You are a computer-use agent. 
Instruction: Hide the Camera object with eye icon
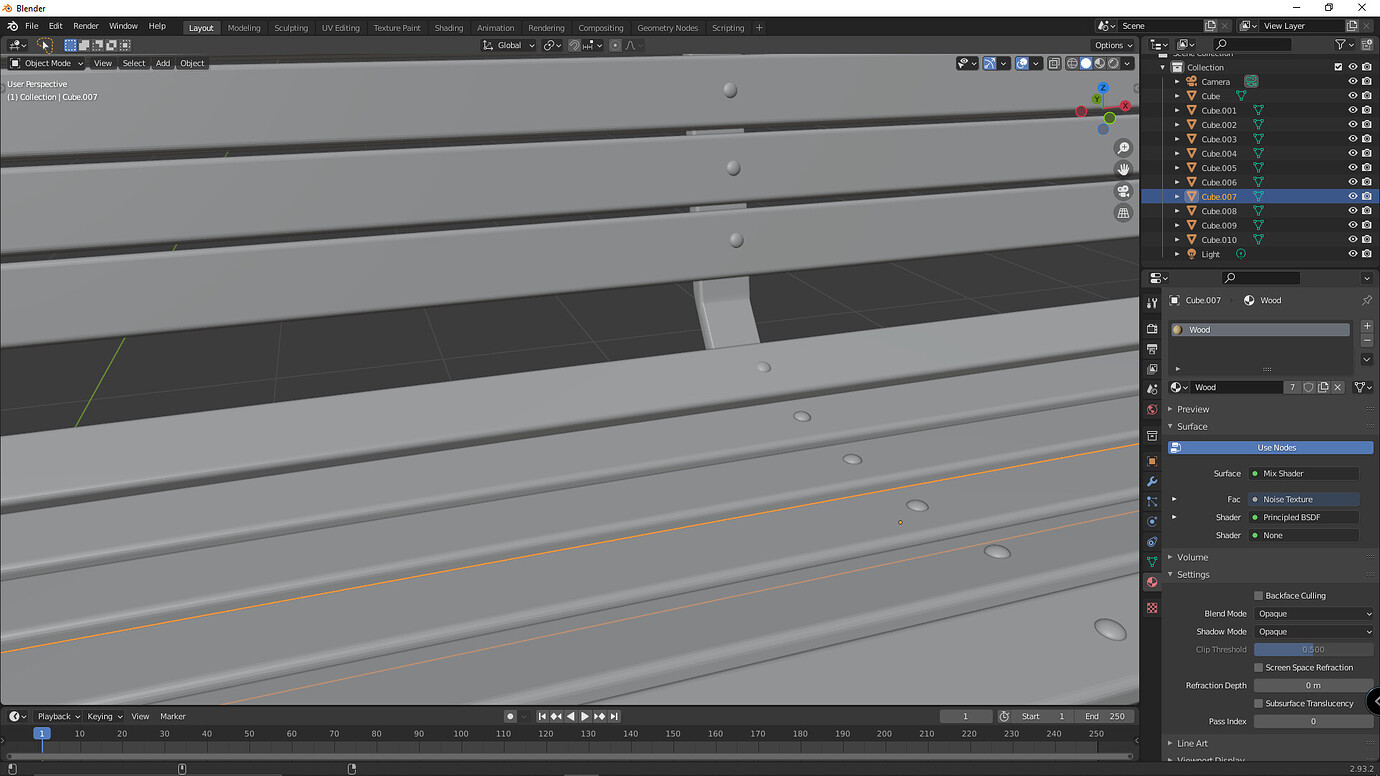[x=1353, y=82]
